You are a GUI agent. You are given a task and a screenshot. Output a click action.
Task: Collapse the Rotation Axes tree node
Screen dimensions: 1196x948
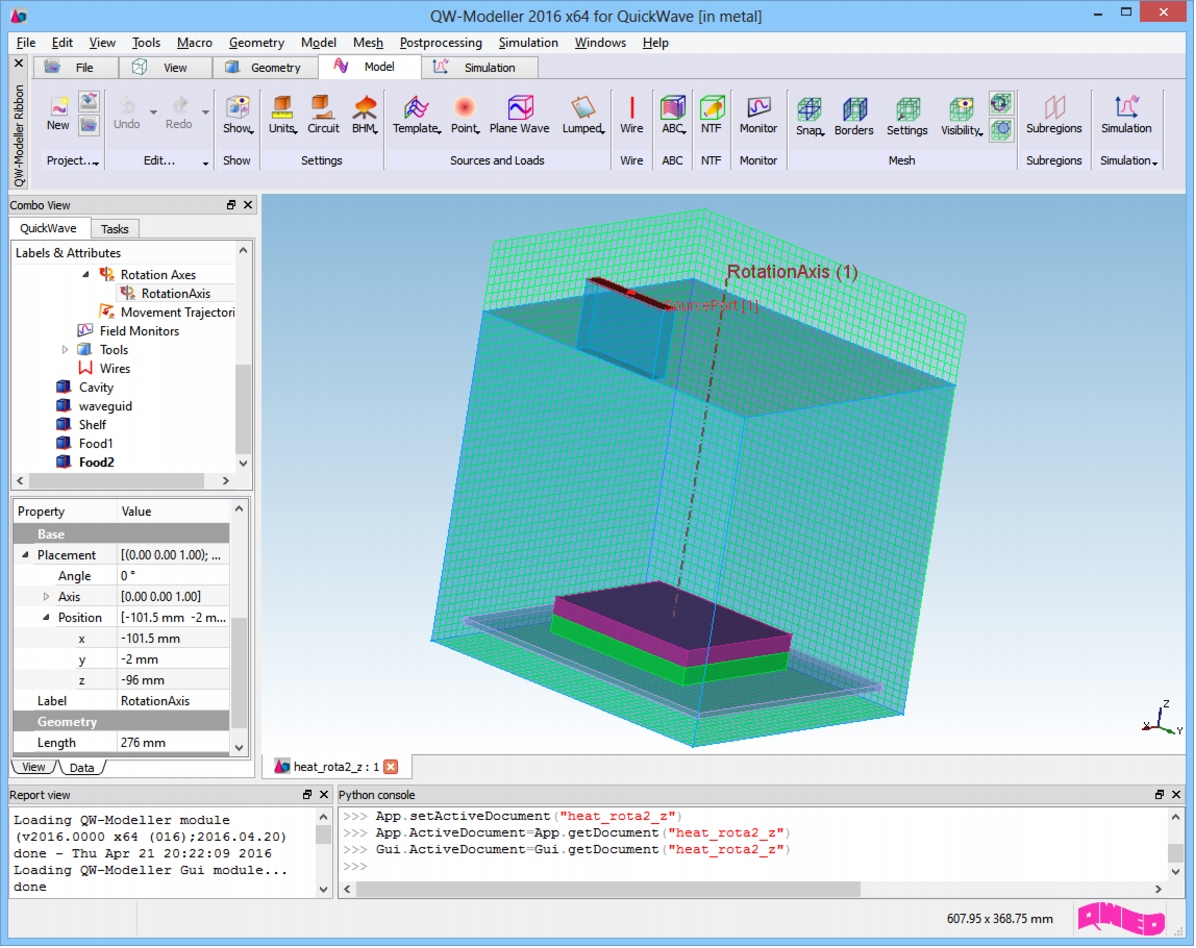[85, 275]
